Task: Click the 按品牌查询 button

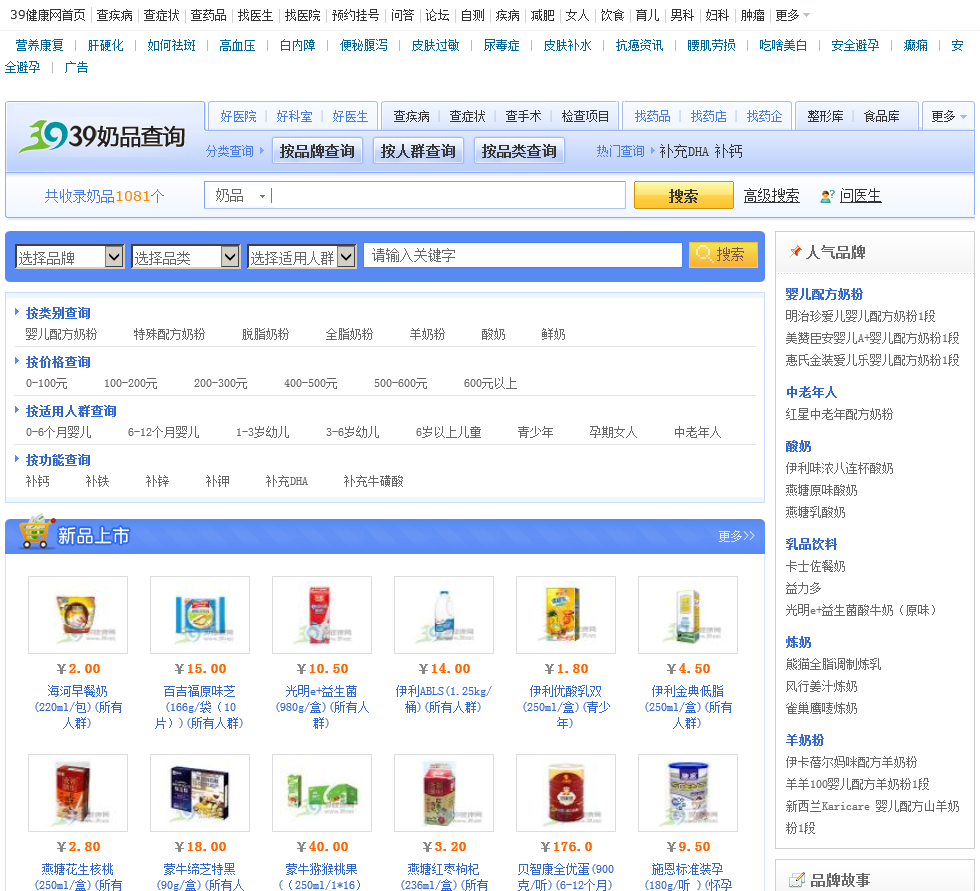Action: (317, 151)
